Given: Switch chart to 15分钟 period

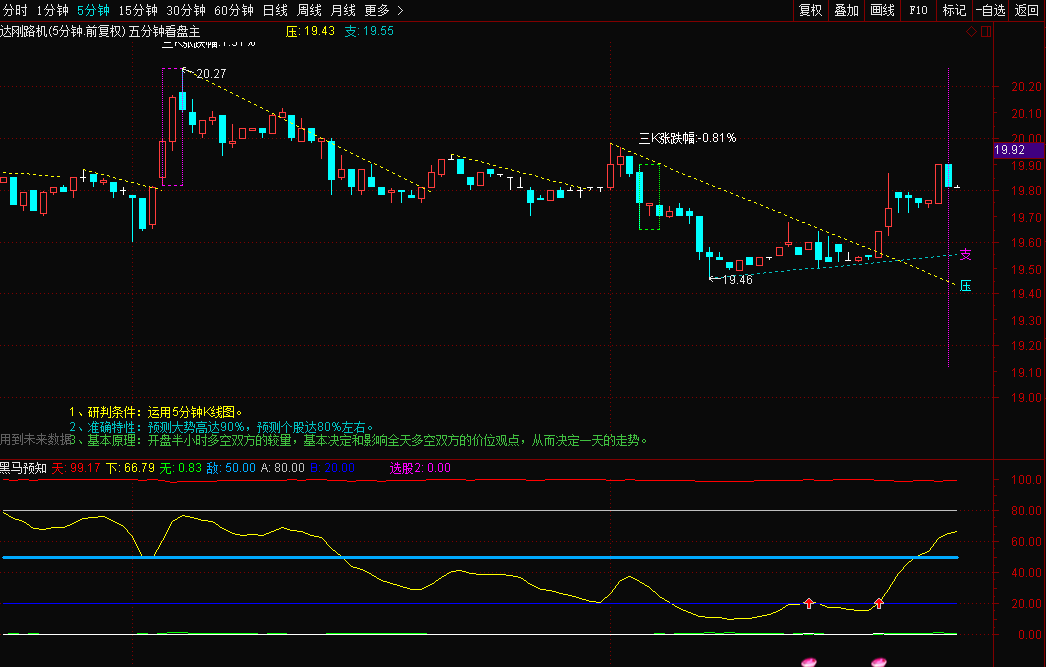Looking at the screenshot, I should coord(138,10).
